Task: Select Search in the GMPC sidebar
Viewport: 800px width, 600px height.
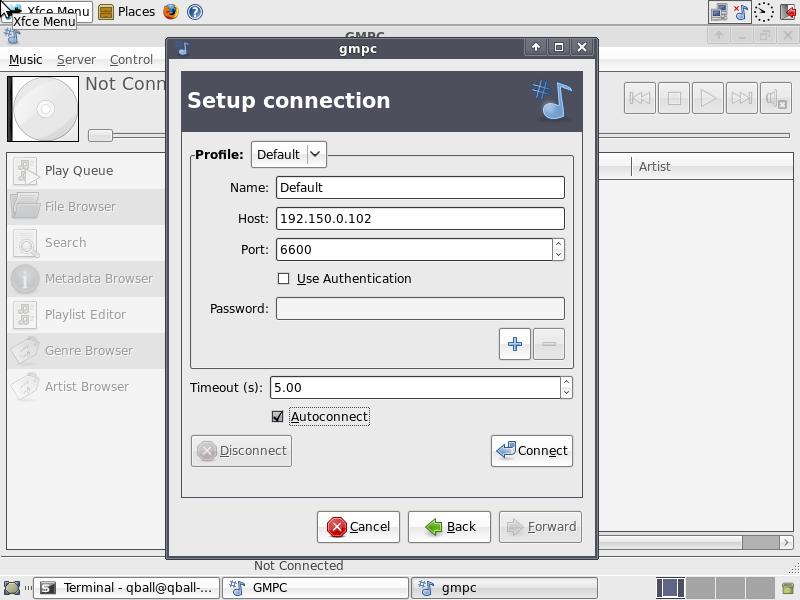Action: (86, 242)
